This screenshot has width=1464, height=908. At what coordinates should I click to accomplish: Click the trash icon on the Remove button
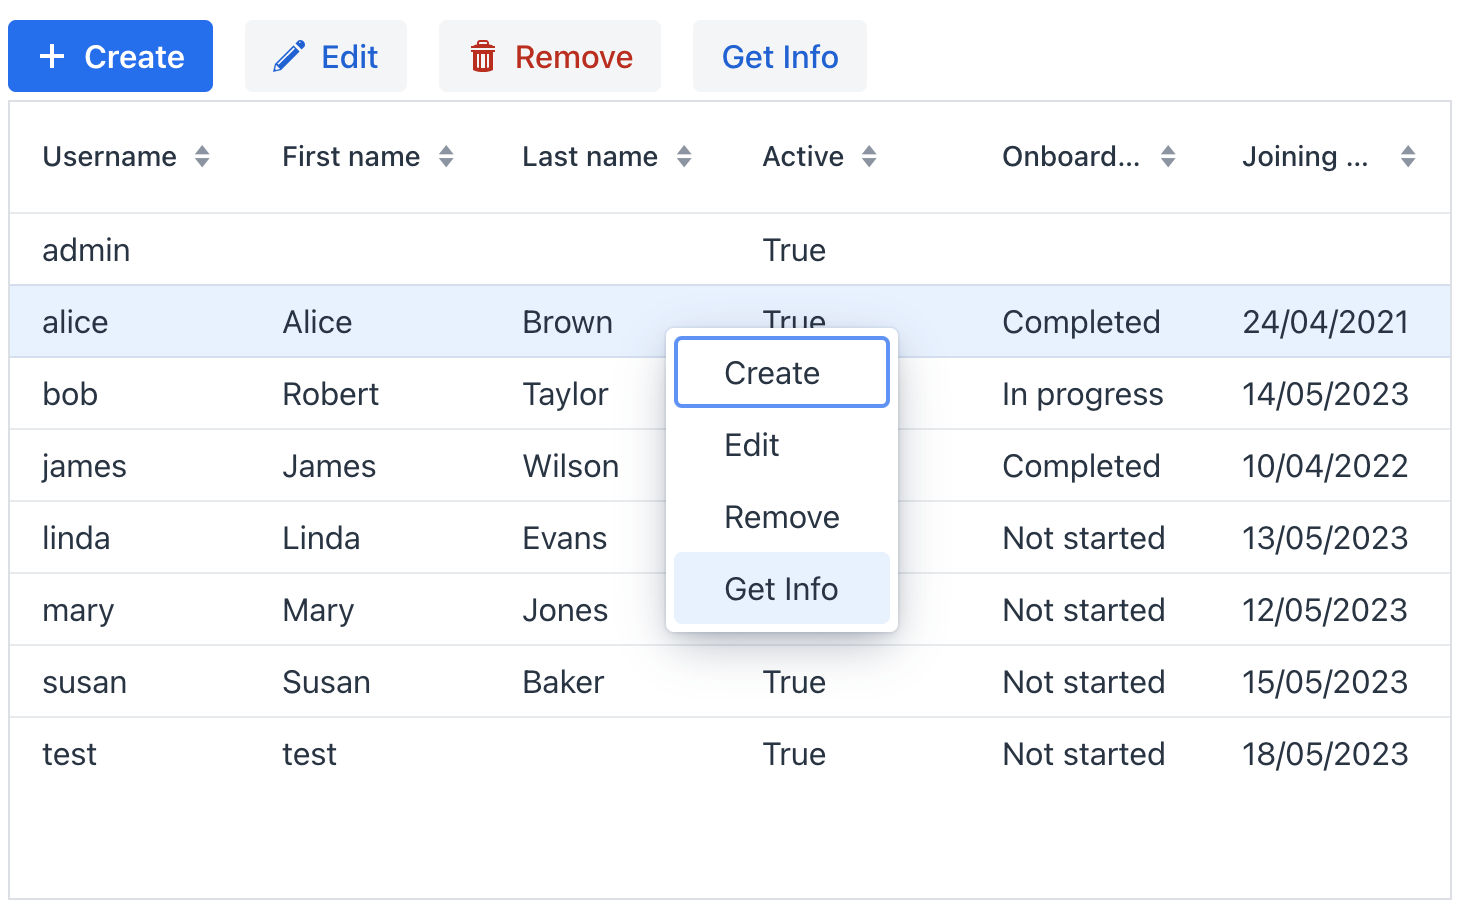click(484, 57)
